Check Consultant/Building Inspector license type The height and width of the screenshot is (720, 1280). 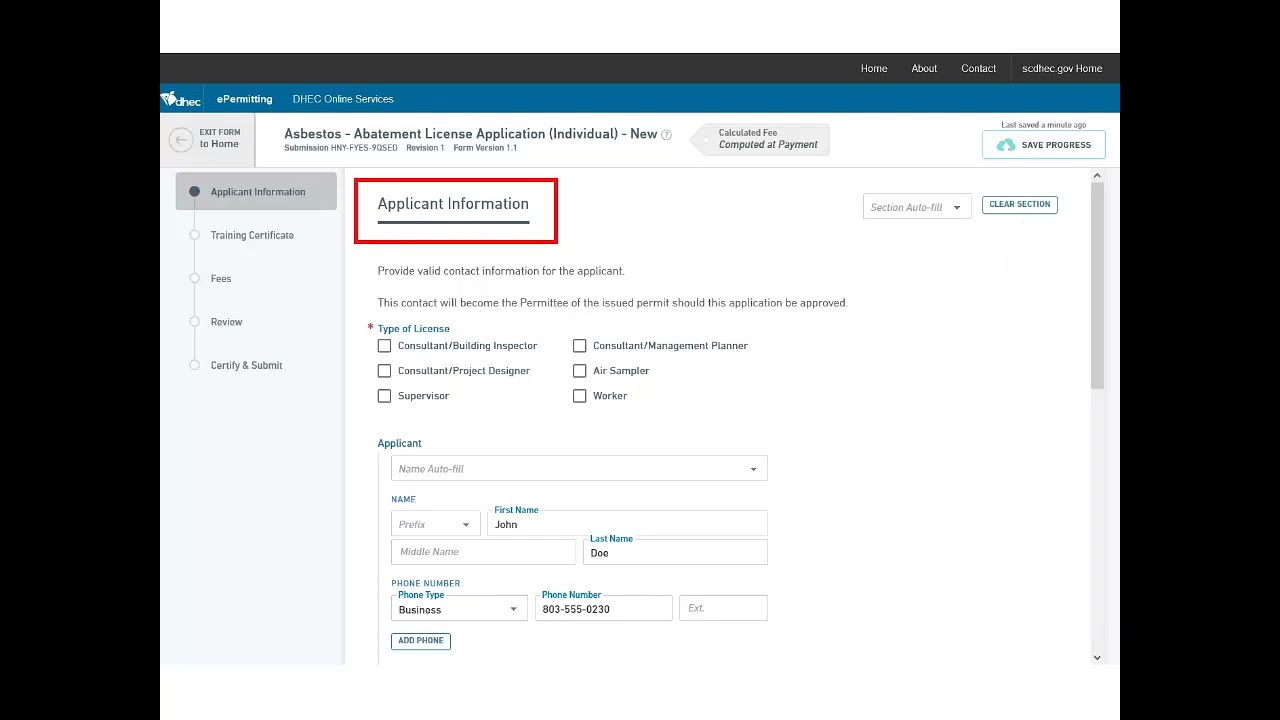click(x=384, y=346)
